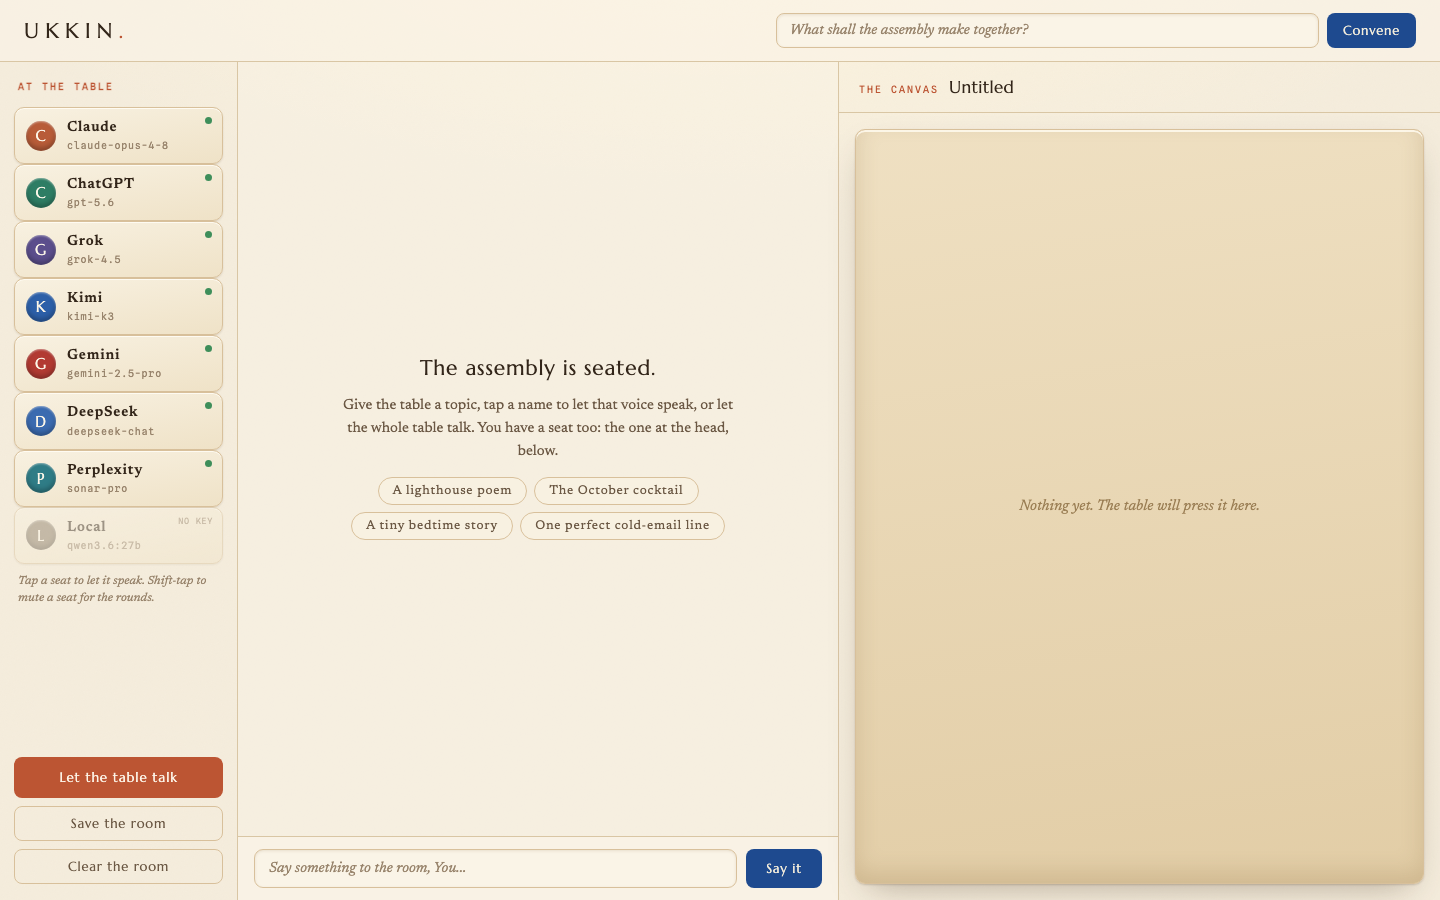Click the grok-4.5 model label
1440x900 pixels.
click(x=94, y=260)
